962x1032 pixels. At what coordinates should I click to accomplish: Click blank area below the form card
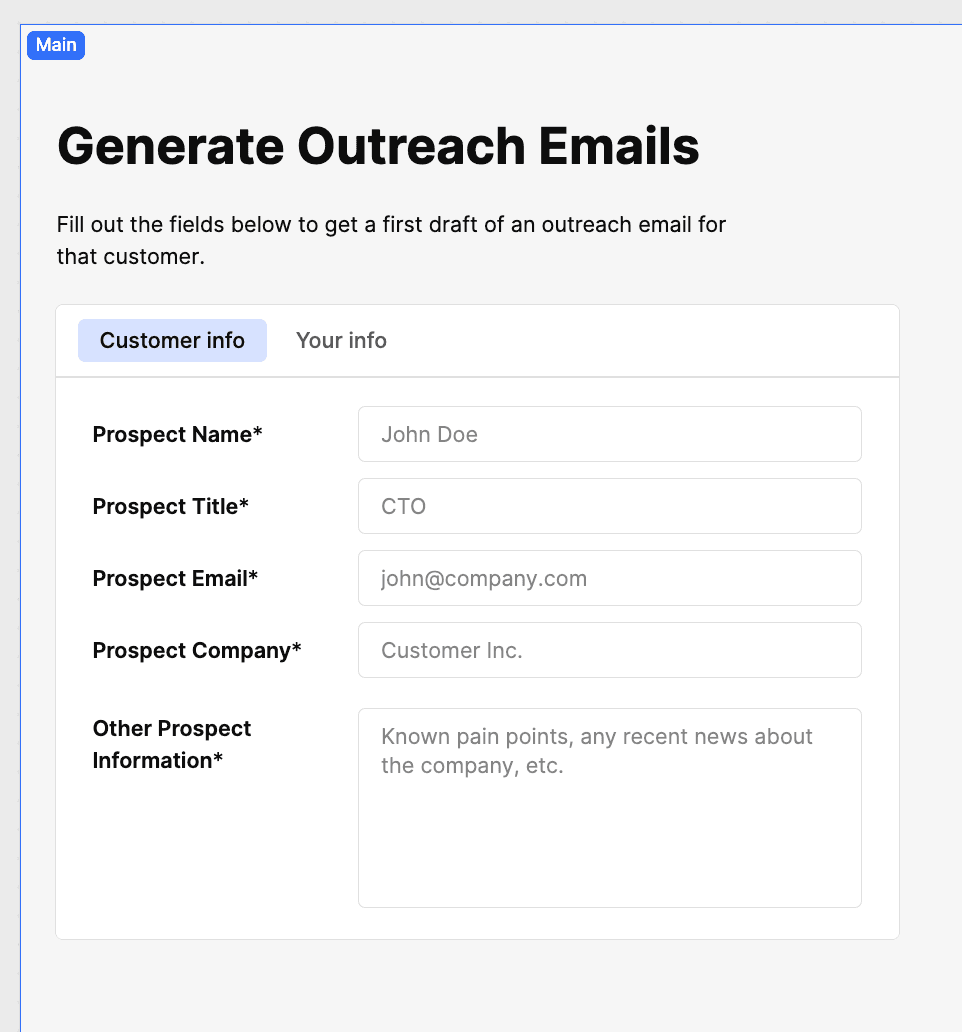(478, 985)
